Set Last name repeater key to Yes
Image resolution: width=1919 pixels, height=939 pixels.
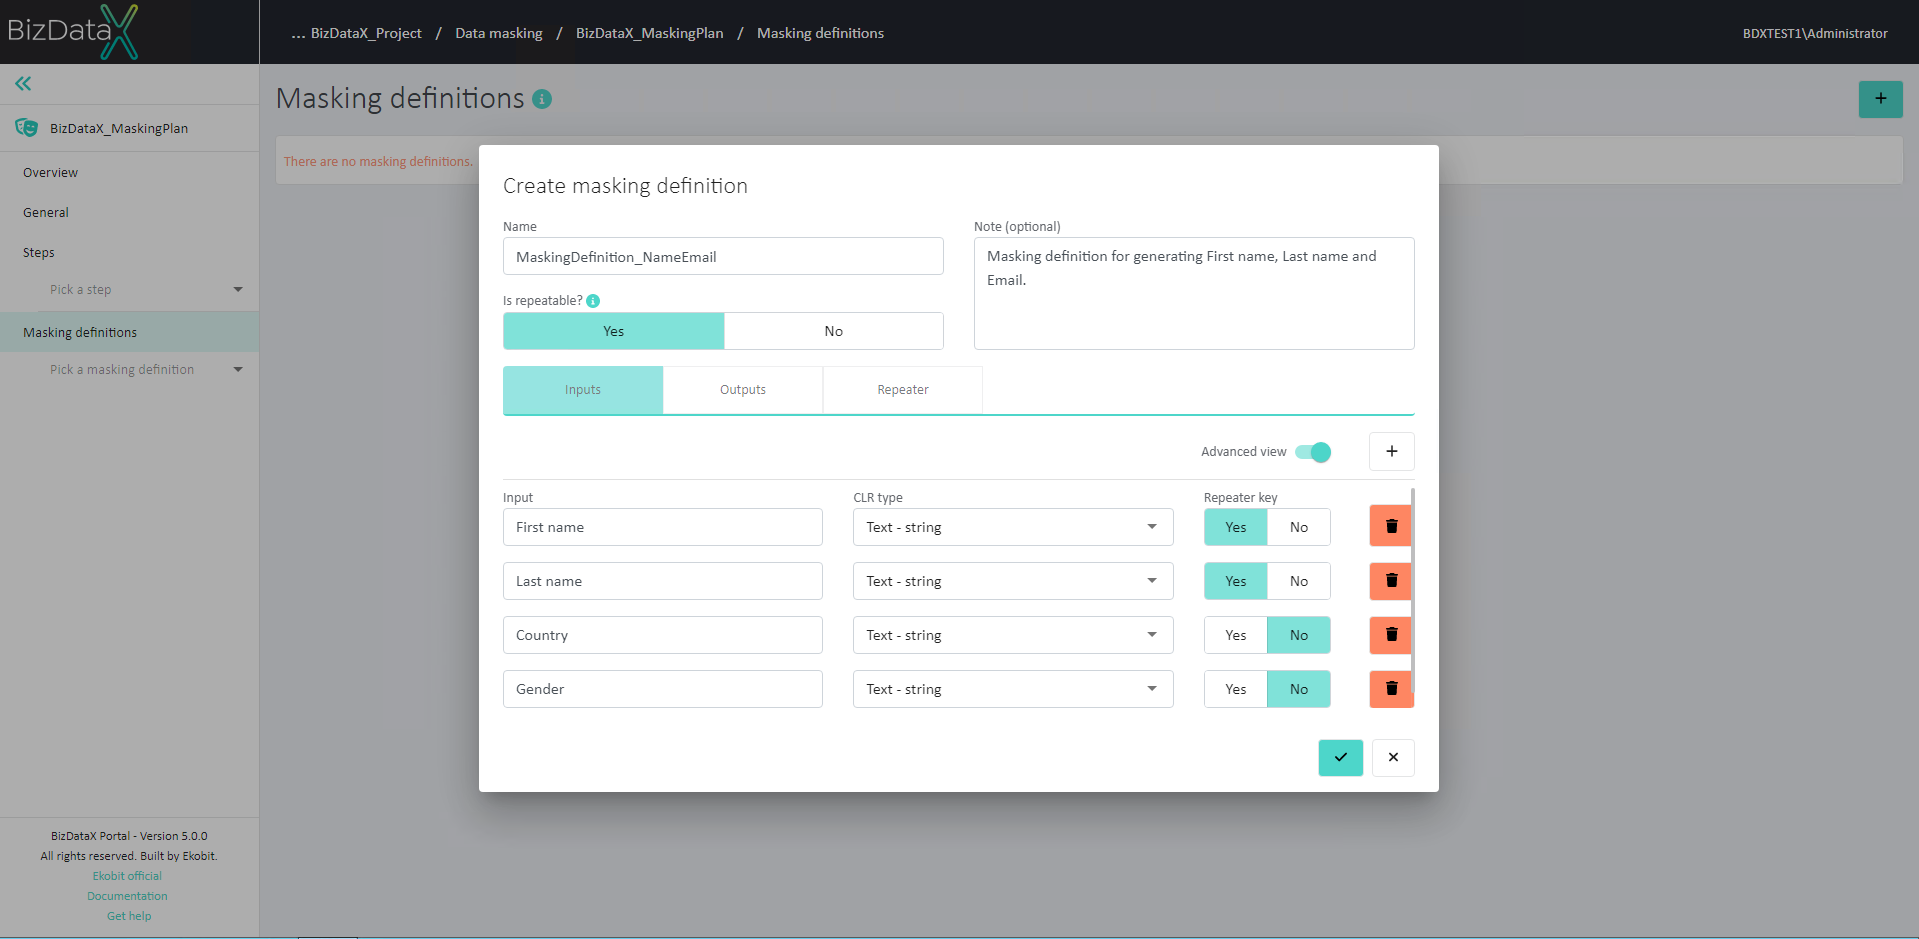tap(1236, 581)
